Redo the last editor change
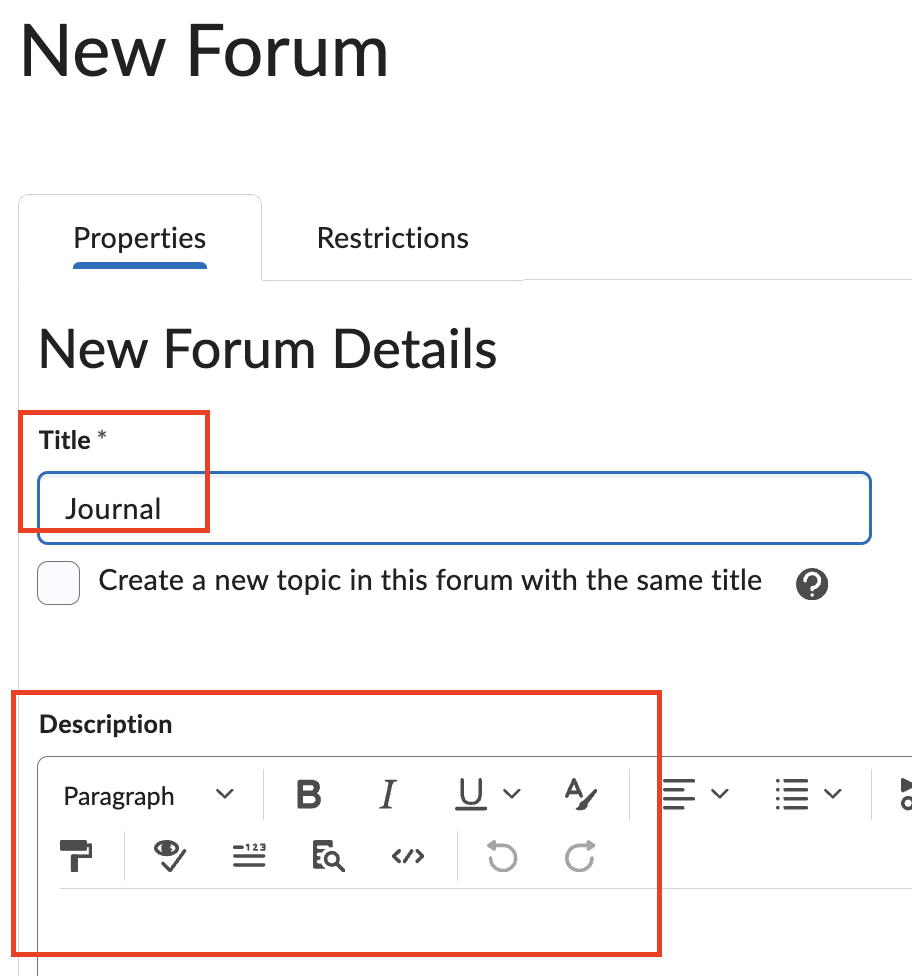The height and width of the screenshot is (976, 912). 578,856
